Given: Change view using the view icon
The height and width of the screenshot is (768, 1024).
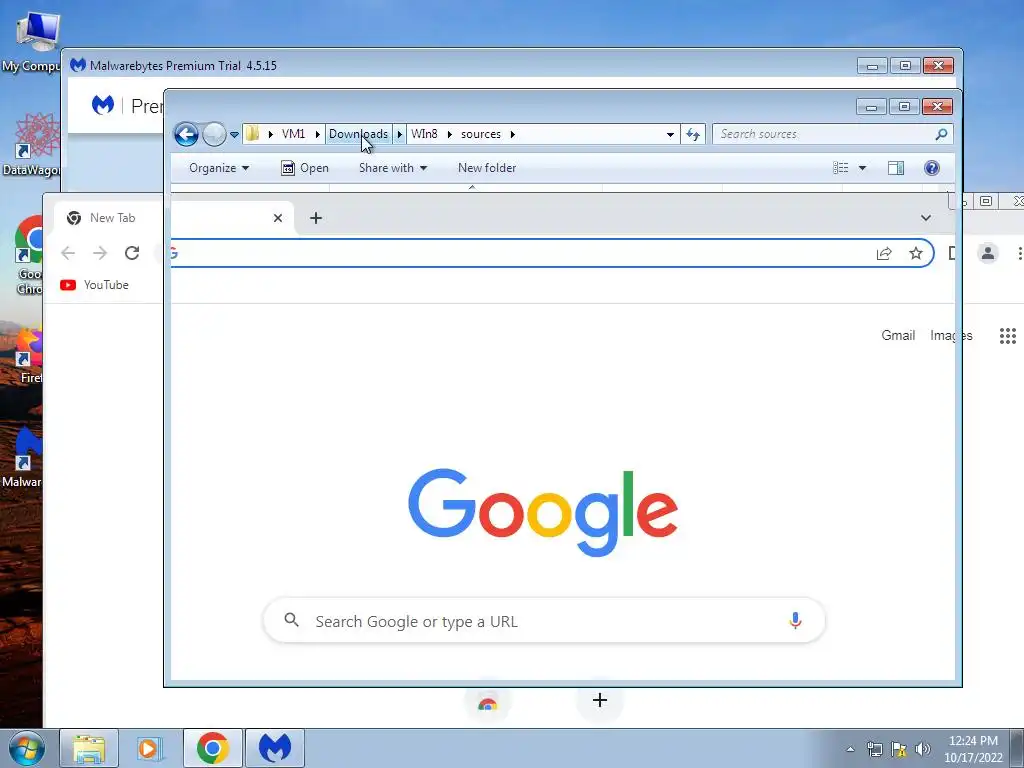Looking at the screenshot, I should coord(840,168).
